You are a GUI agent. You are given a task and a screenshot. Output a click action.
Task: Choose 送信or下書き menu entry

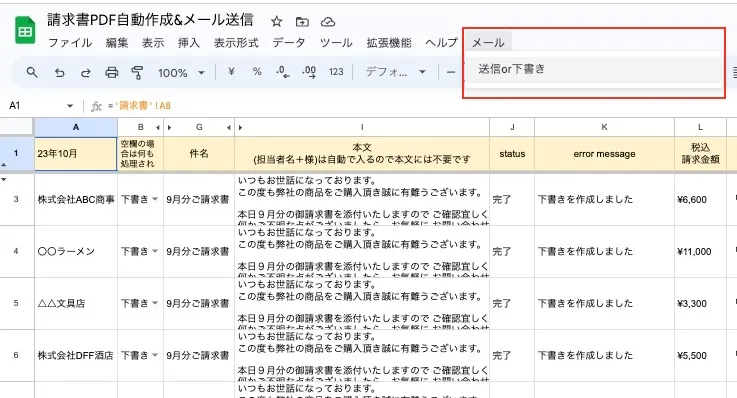pyautogui.click(x=594, y=69)
